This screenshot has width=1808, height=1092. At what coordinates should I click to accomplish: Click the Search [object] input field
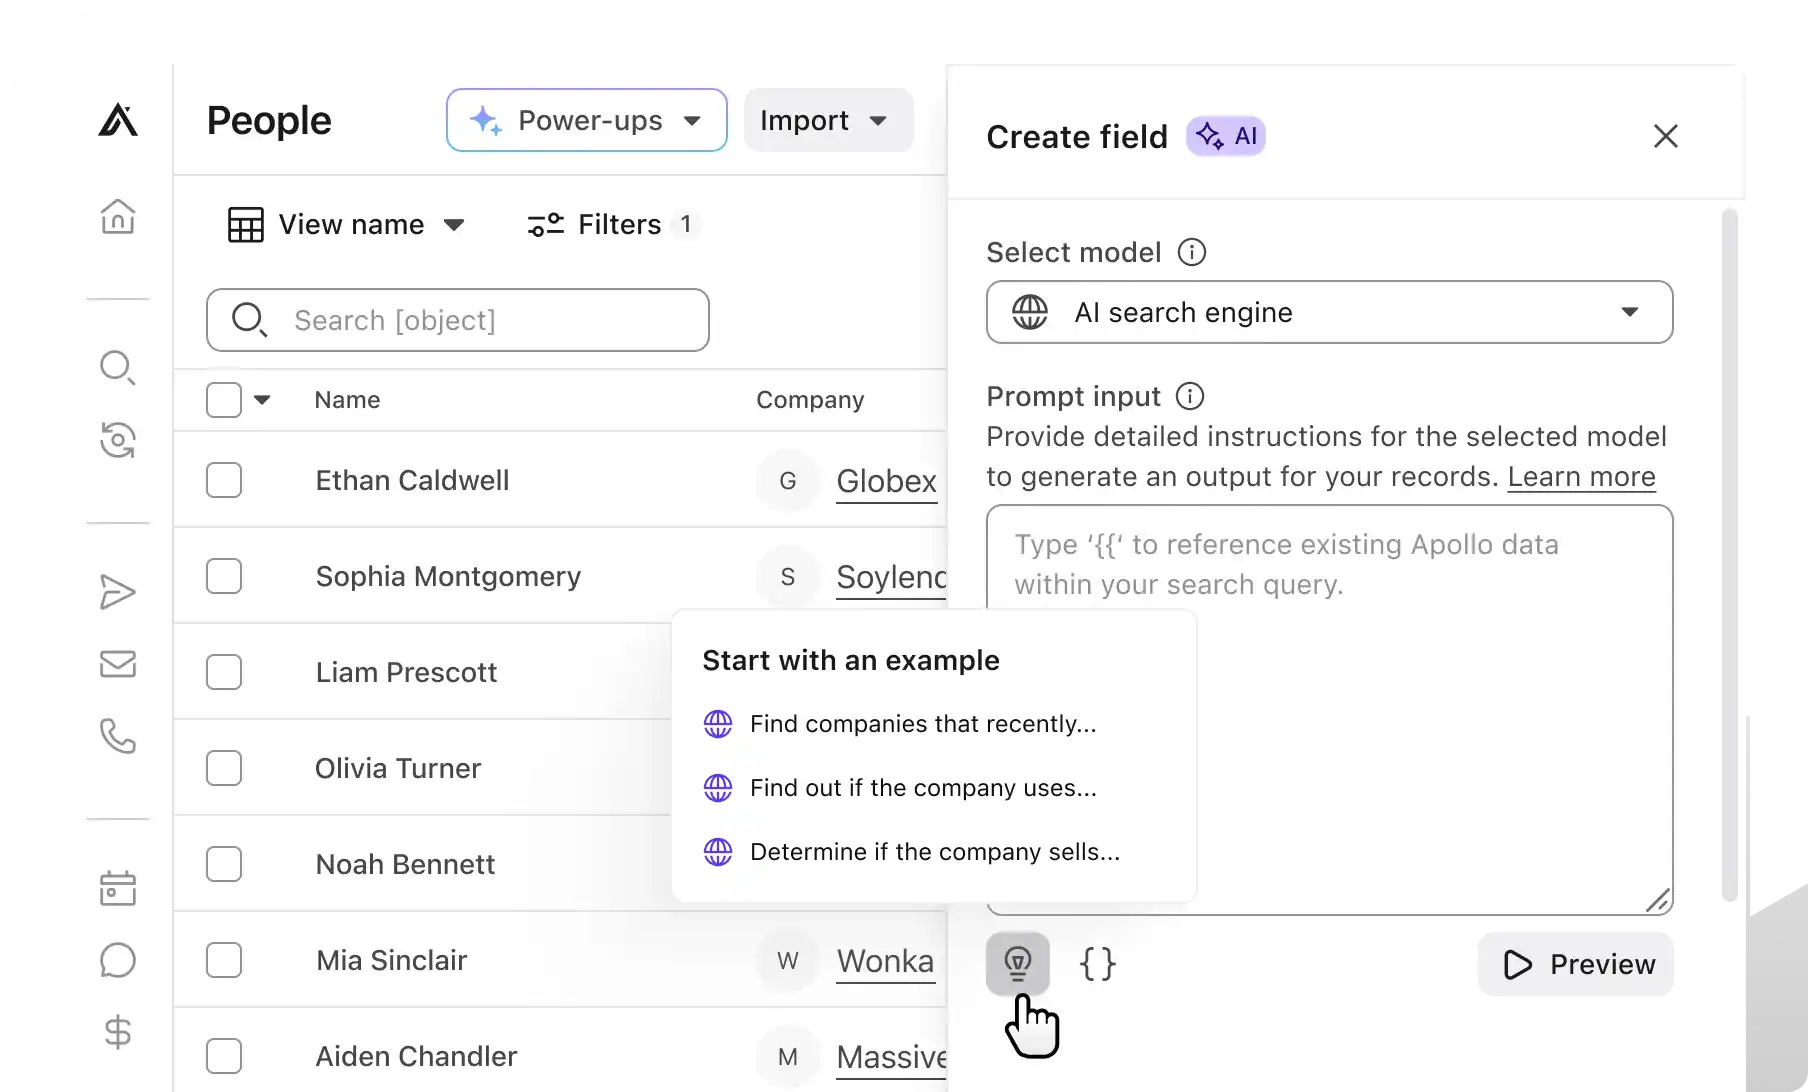458,320
